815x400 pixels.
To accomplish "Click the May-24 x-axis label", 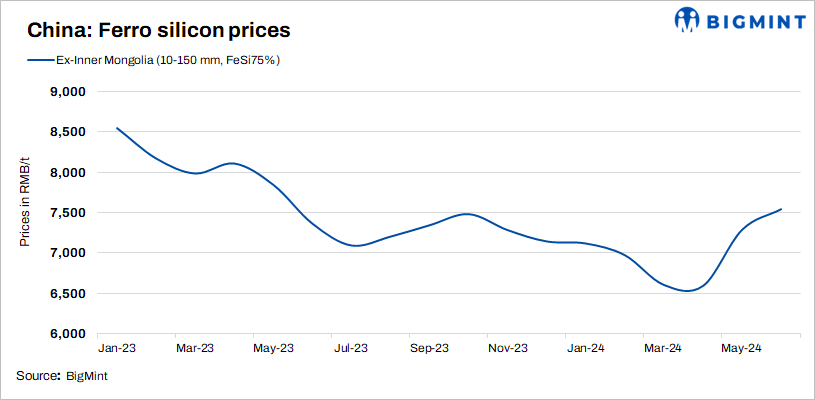I will click(x=742, y=349).
